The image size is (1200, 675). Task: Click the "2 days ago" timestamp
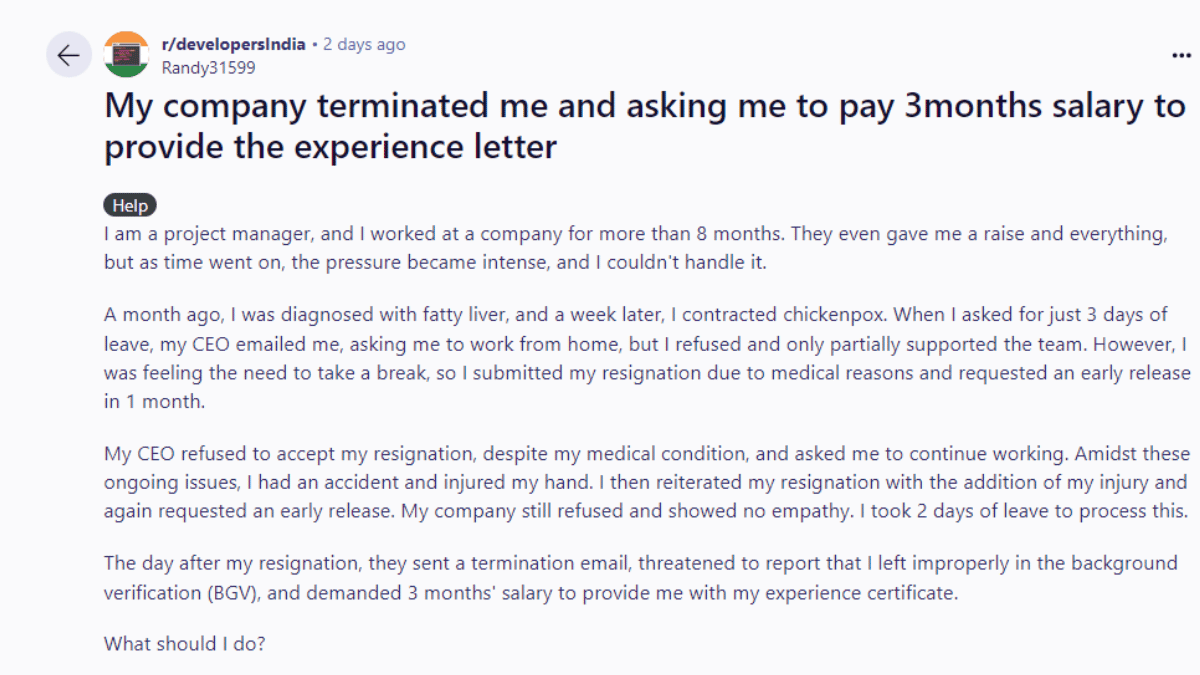click(364, 44)
